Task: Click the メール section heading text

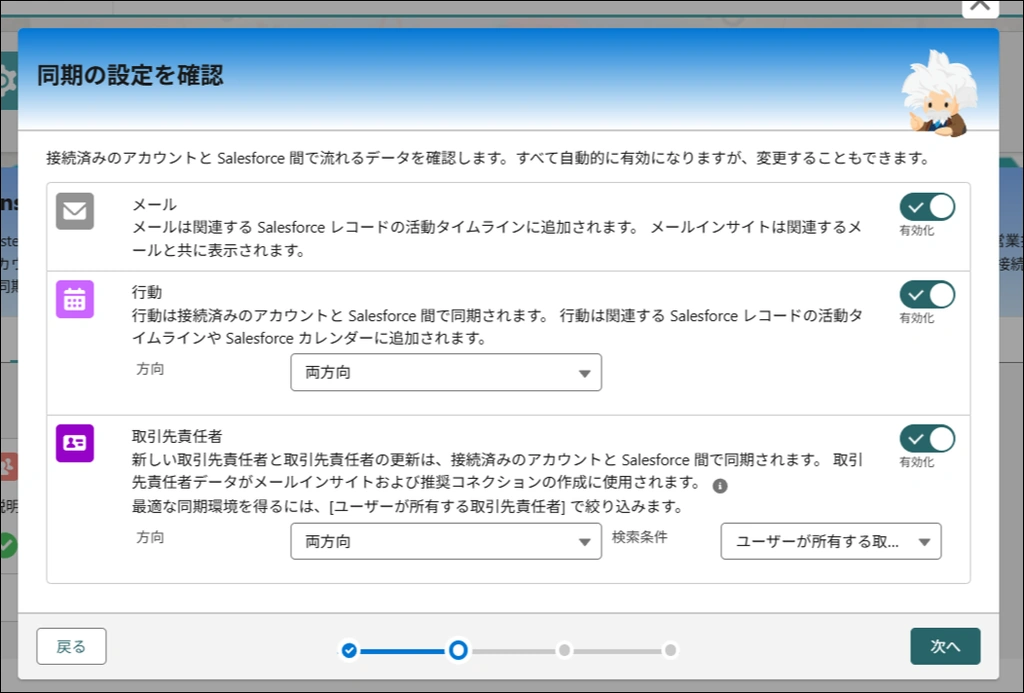Action: point(154,204)
